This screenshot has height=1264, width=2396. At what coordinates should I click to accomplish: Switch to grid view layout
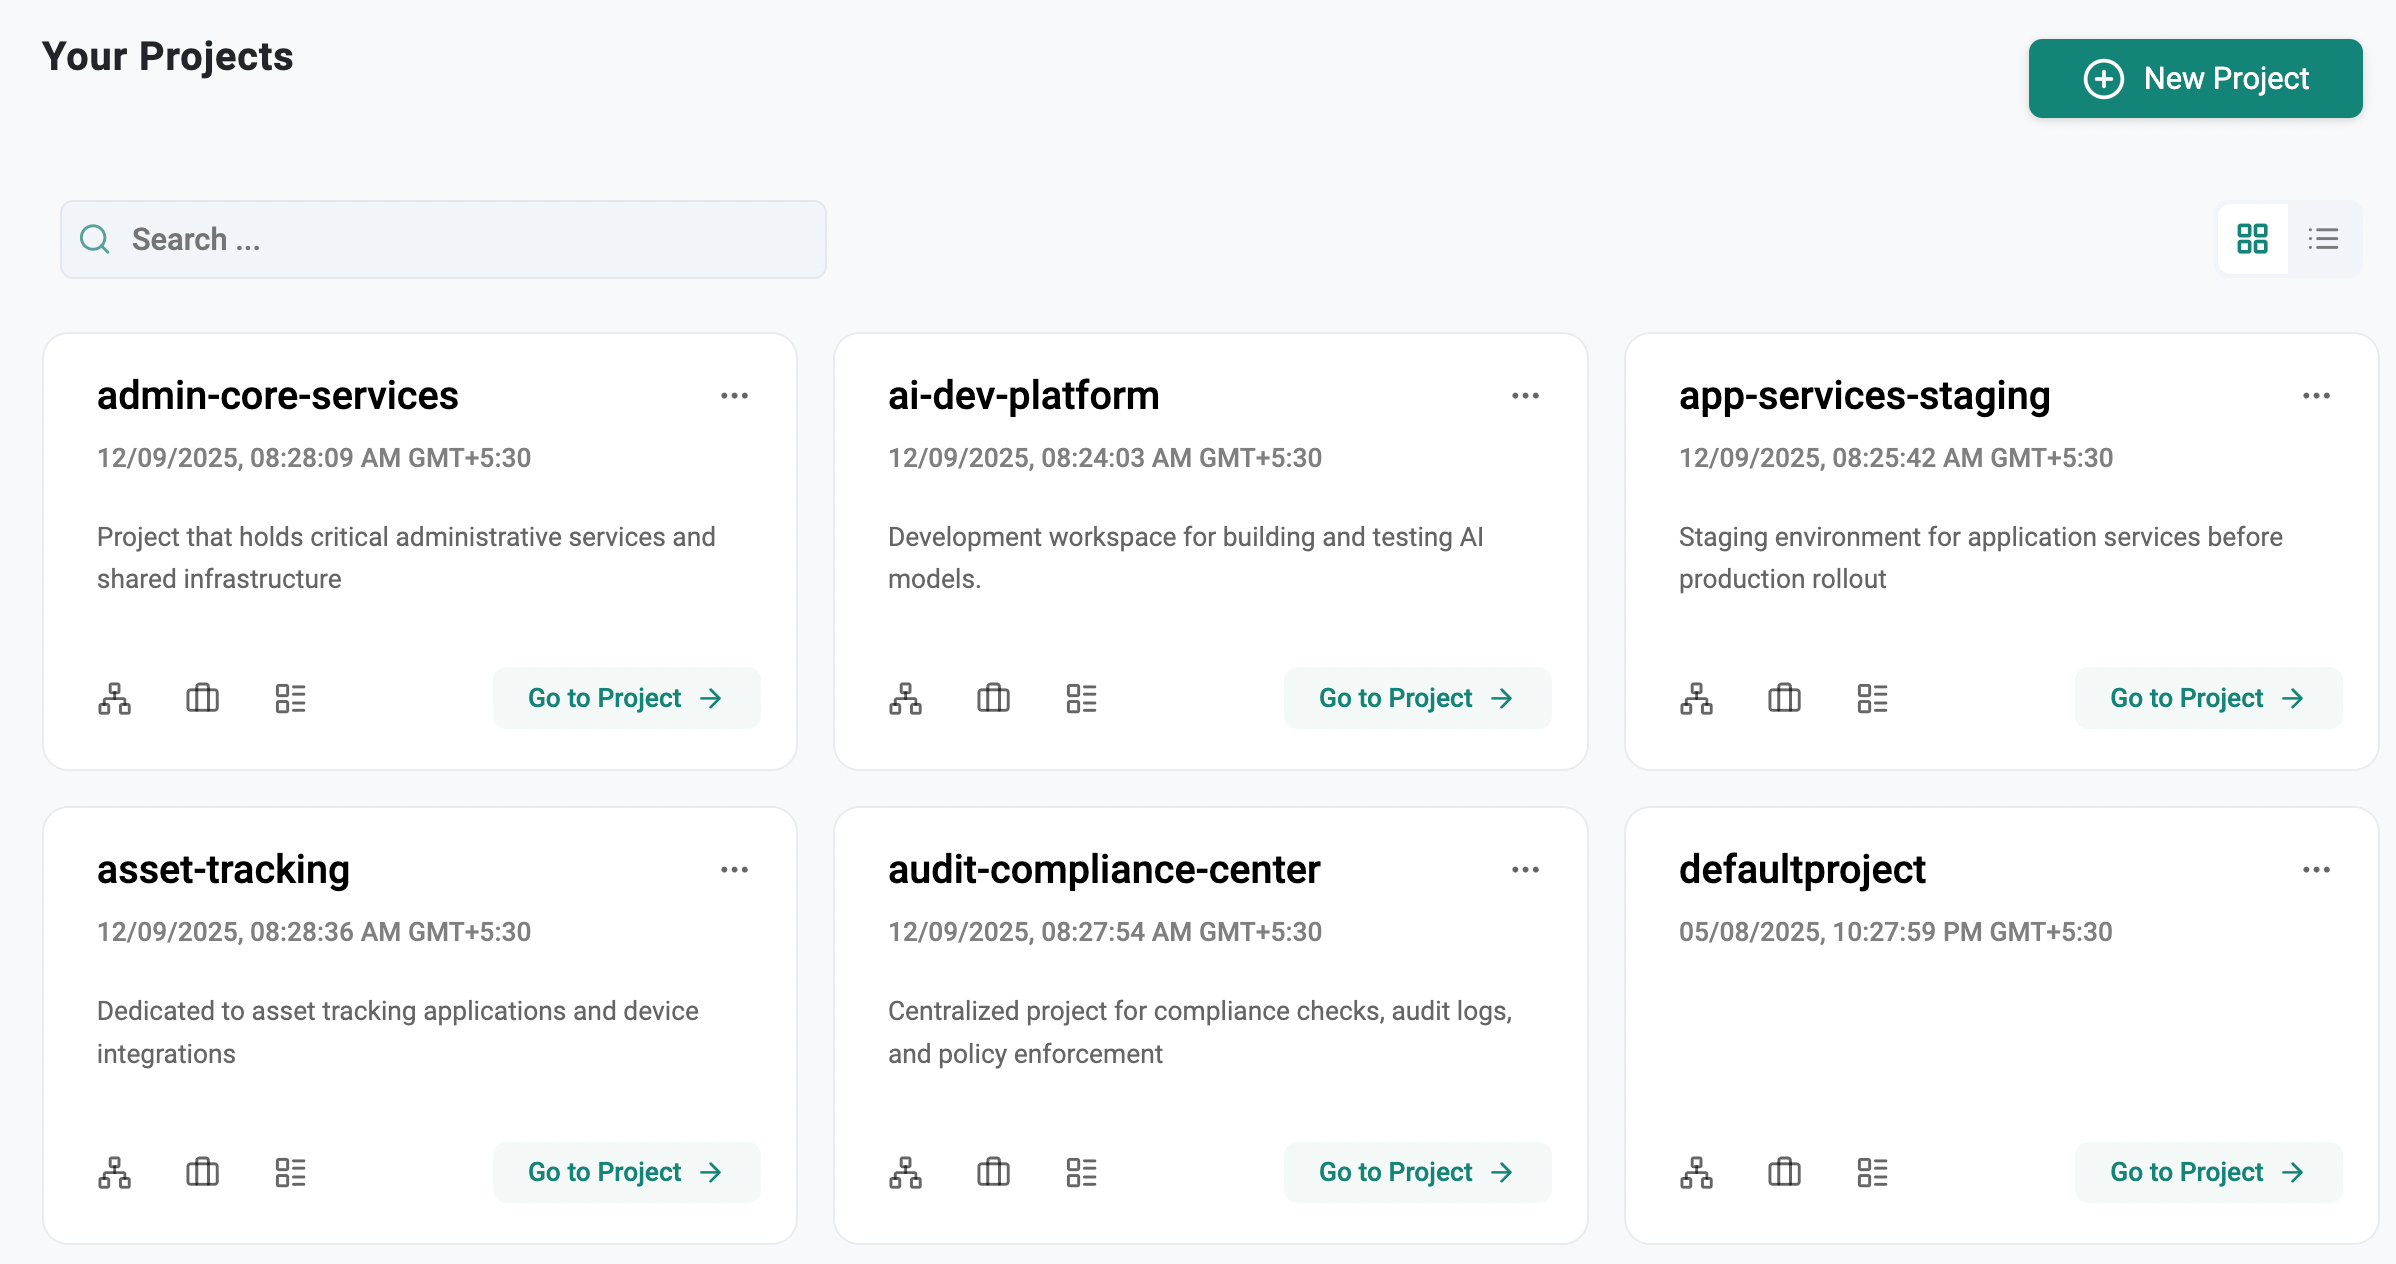click(2252, 239)
